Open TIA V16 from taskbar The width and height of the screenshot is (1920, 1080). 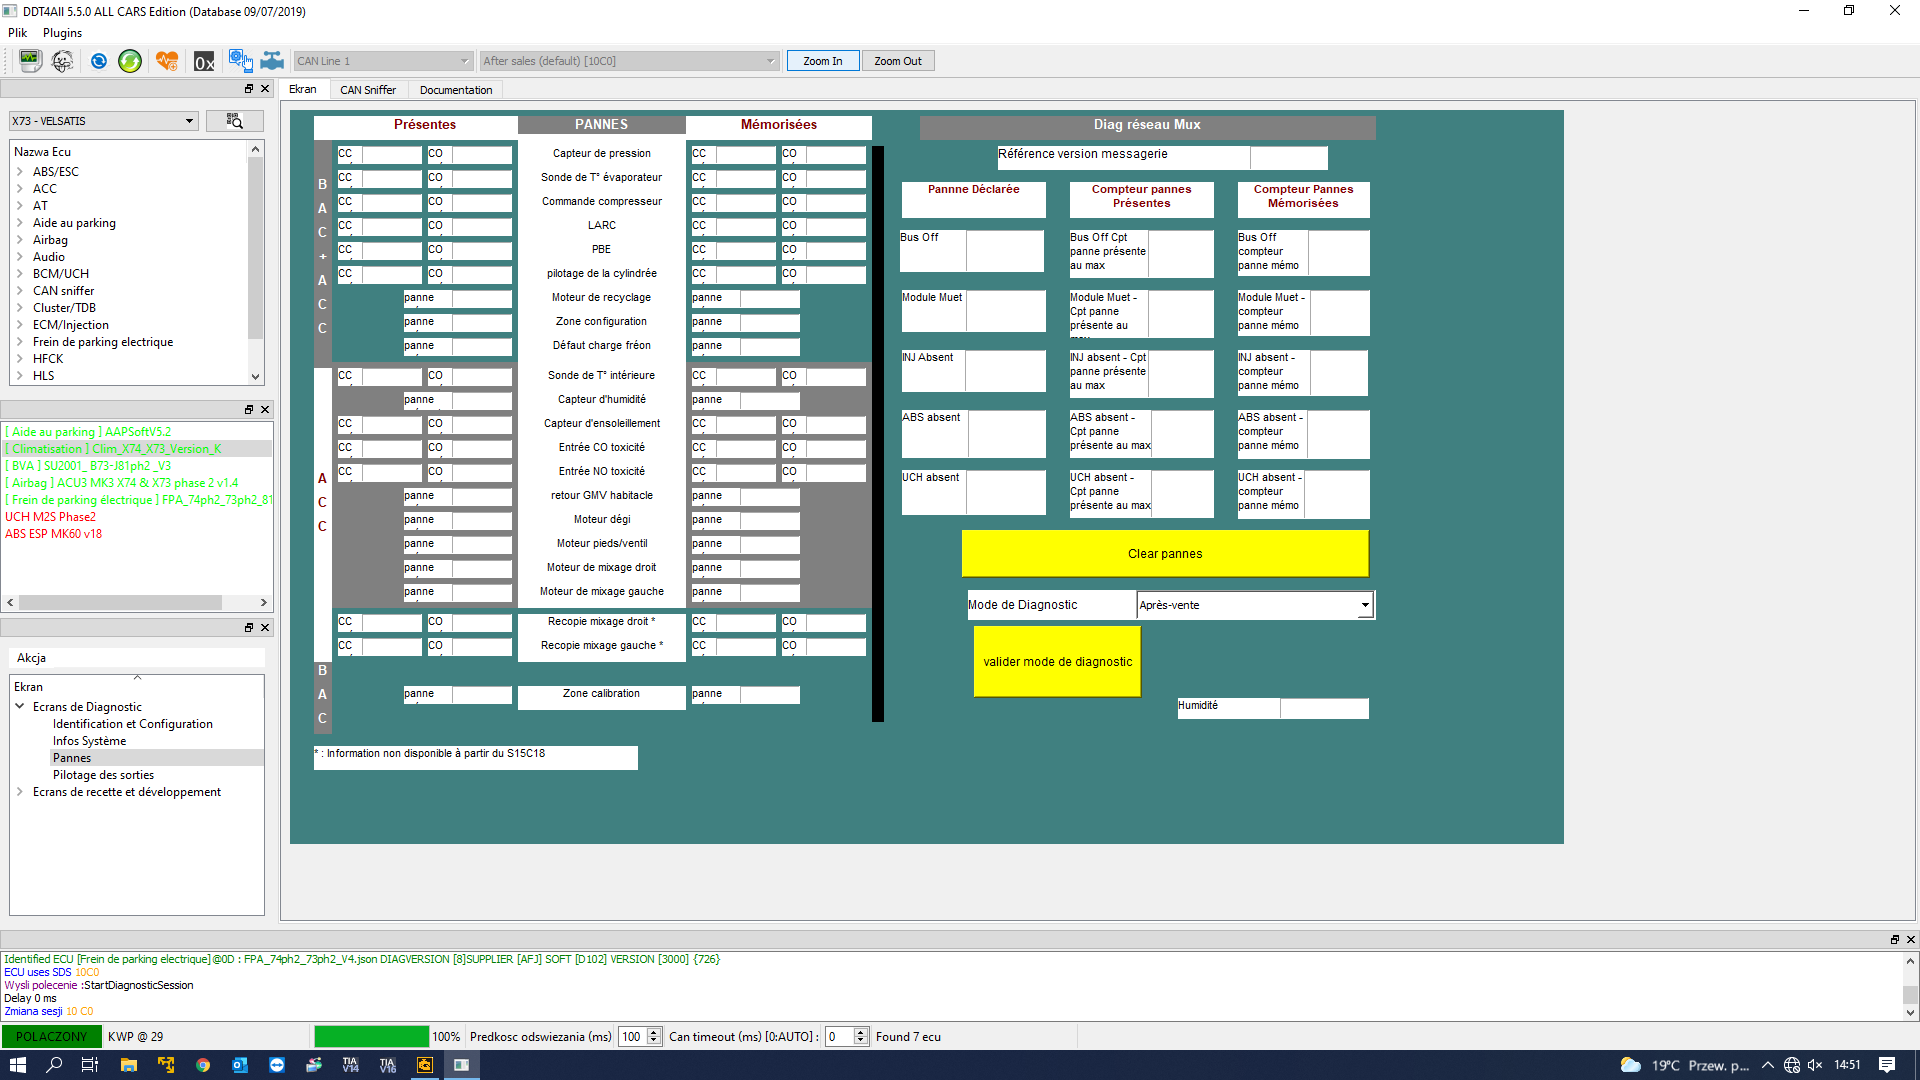click(388, 1065)
